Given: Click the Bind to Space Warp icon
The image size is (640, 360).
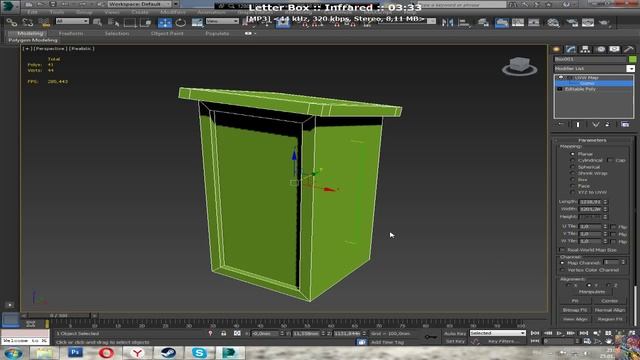Looking at the screenshot, I should click(44, 22).
